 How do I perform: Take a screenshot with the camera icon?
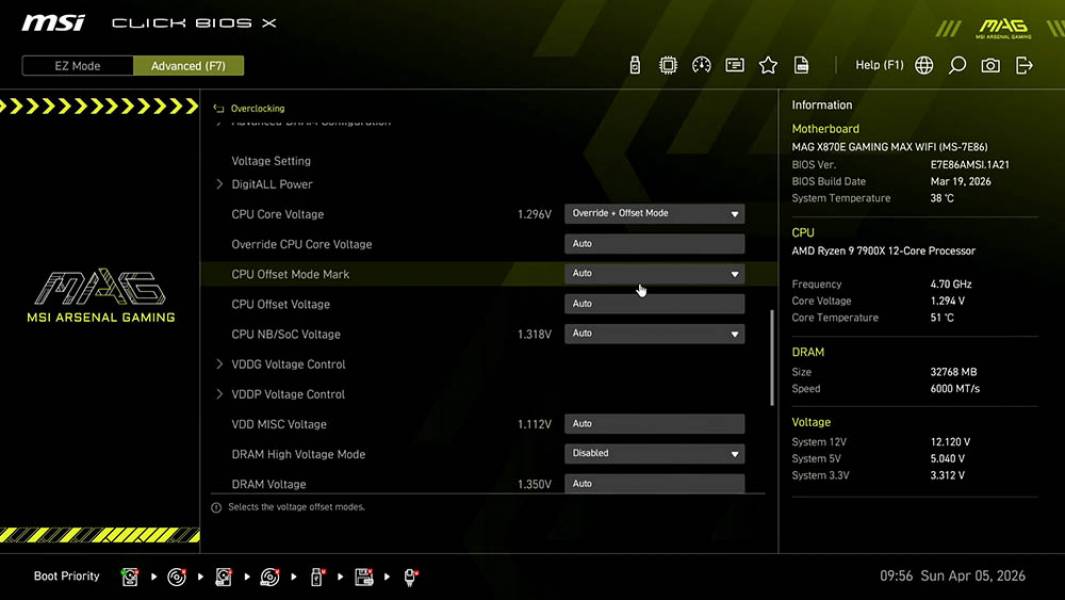click(x=989, y=64)
